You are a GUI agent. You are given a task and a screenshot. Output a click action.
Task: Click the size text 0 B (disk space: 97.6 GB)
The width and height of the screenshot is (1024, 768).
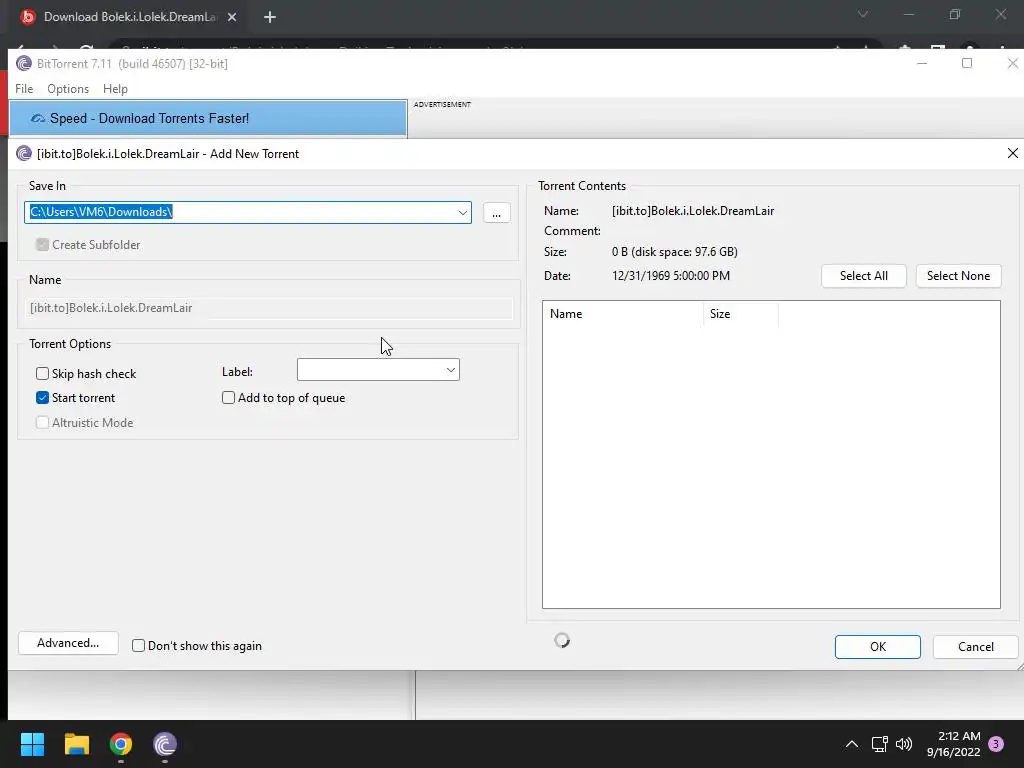pyautogui.click(x=675, y=251)
